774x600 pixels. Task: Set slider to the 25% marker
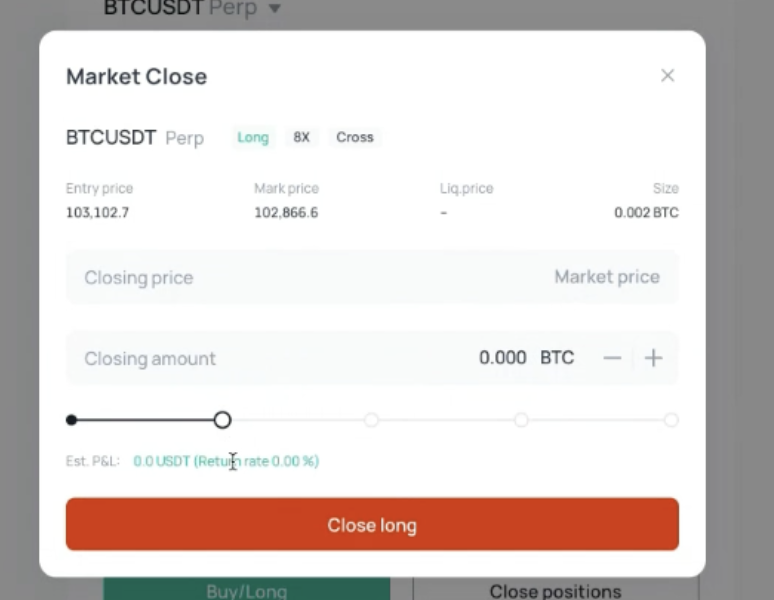(x=222, y=420)
